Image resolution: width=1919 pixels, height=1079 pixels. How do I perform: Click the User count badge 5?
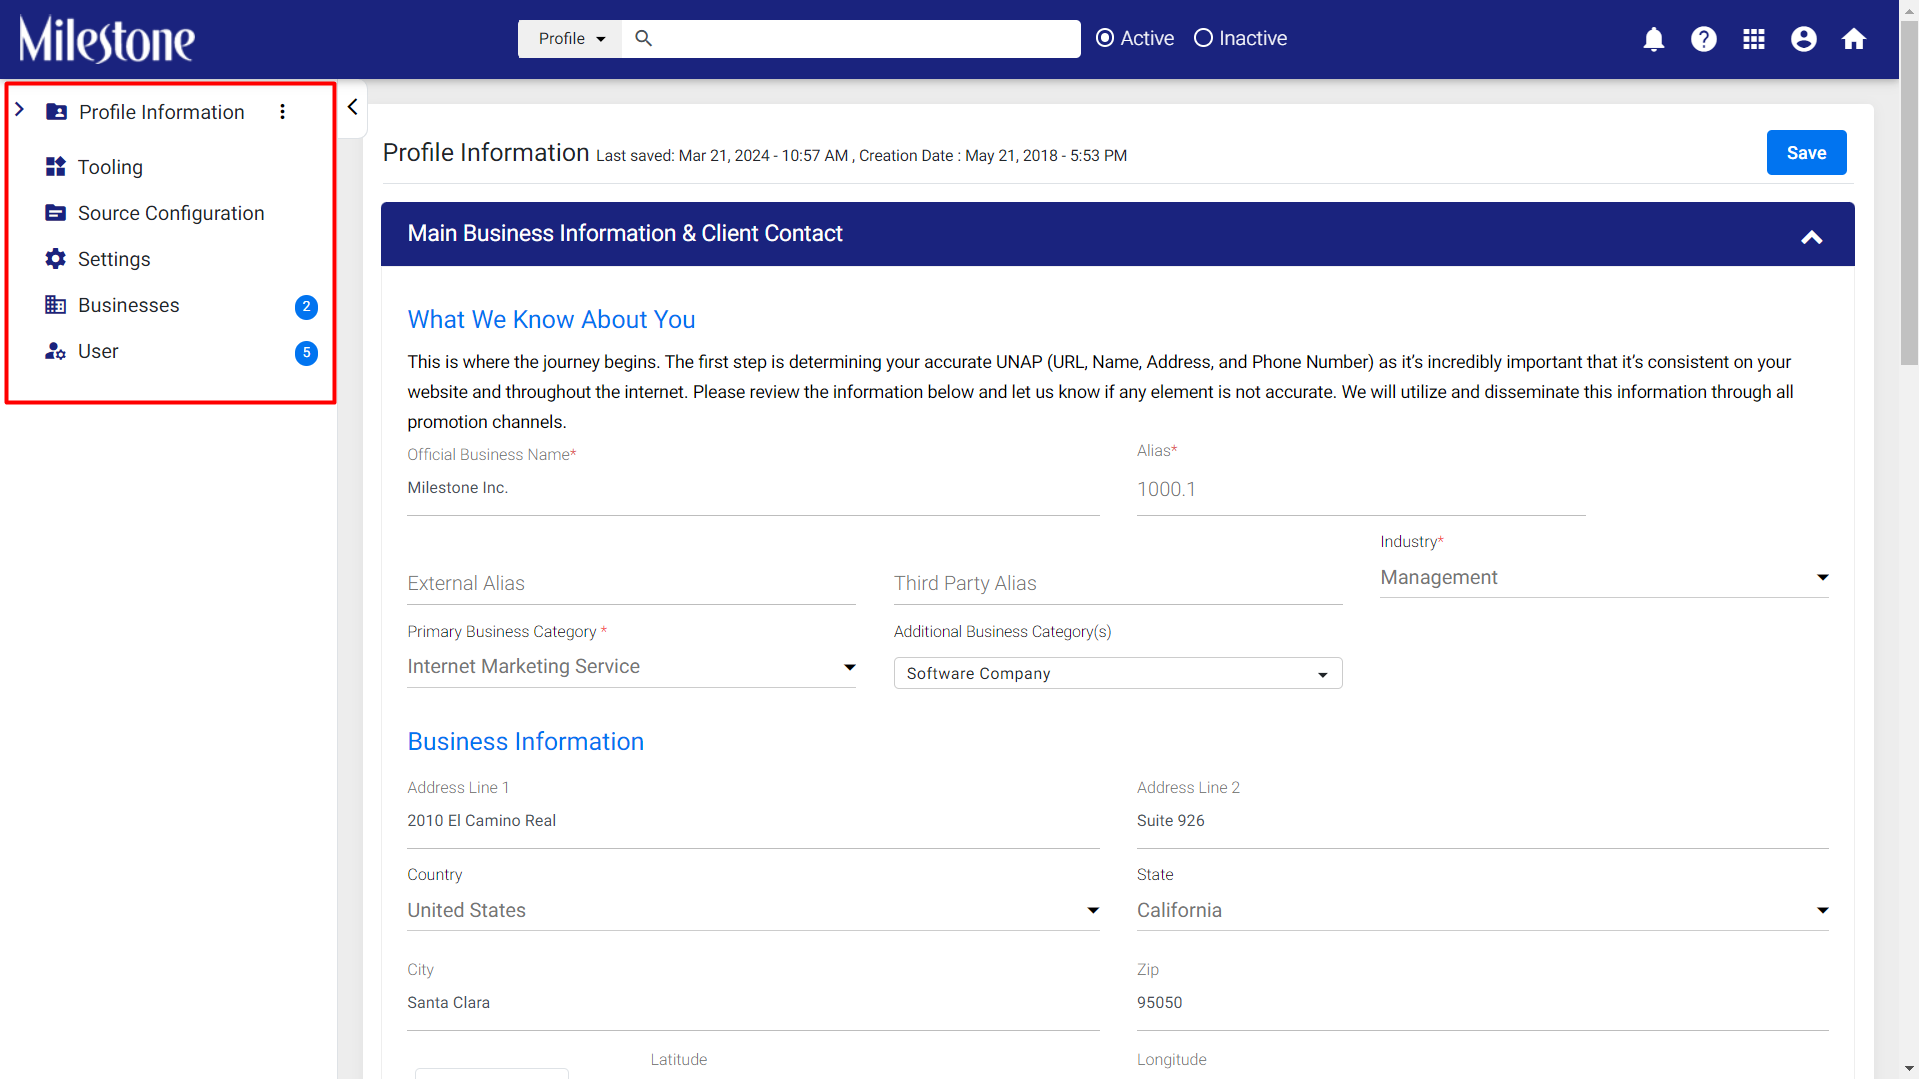pyautogui.click(x=307, y=353)
